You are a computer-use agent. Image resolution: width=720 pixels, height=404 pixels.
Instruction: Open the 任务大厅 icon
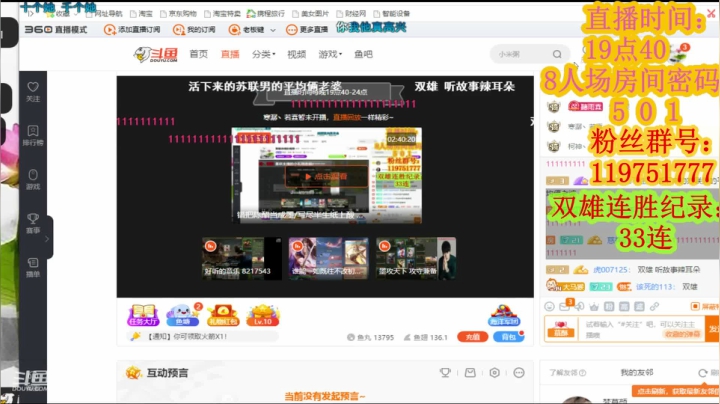point(143,315)
